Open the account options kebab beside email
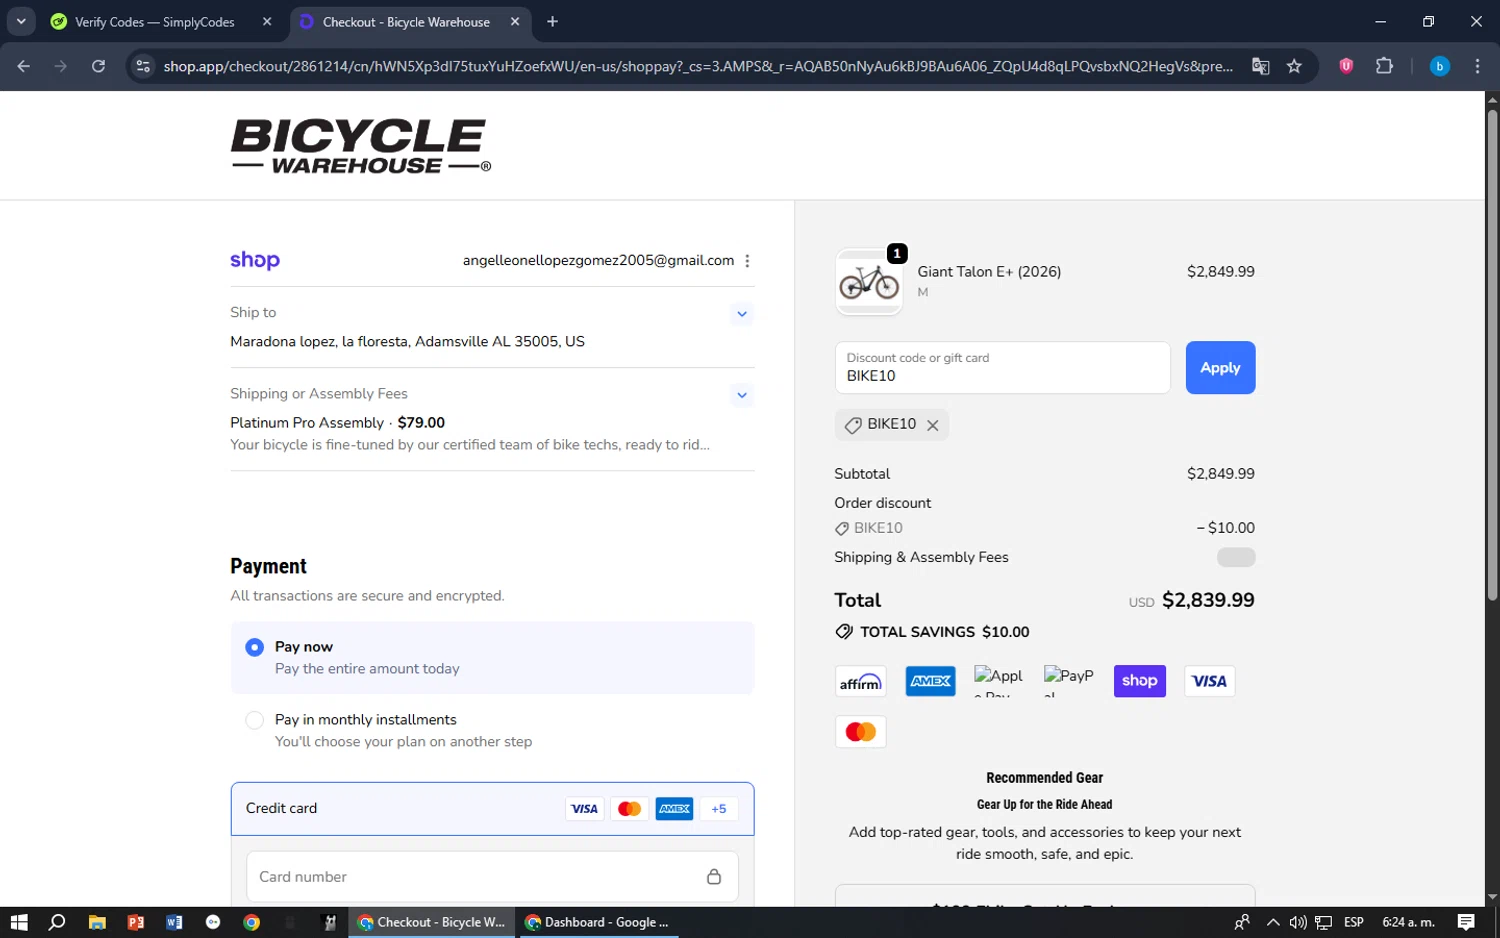This screenshot has width=1500, height=938. tap(747, 261)
